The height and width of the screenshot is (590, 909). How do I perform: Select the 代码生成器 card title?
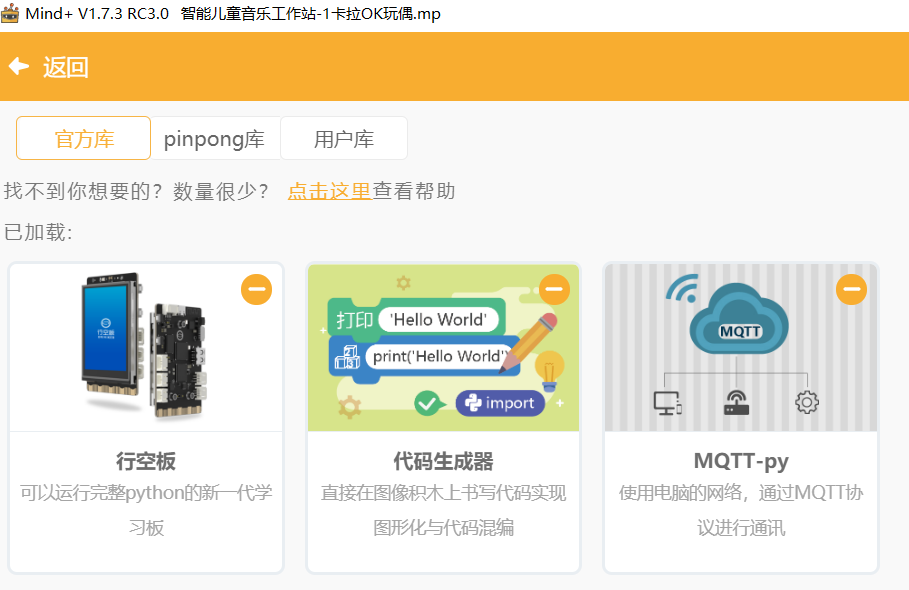pyautogui.click(x=443, y=461)
